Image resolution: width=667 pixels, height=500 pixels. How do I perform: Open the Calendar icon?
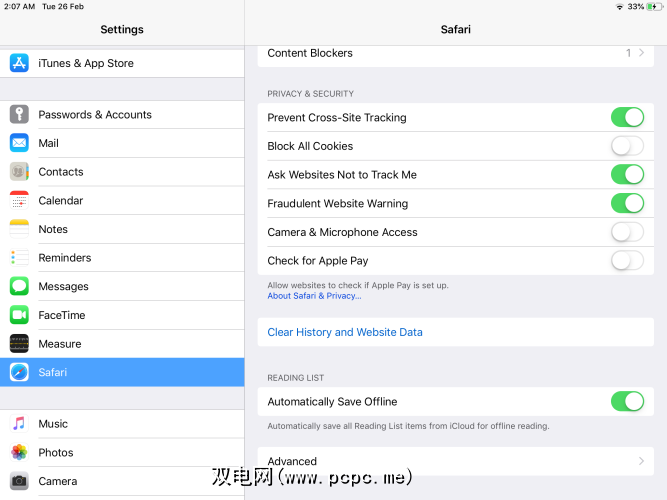tap(20, 201)
